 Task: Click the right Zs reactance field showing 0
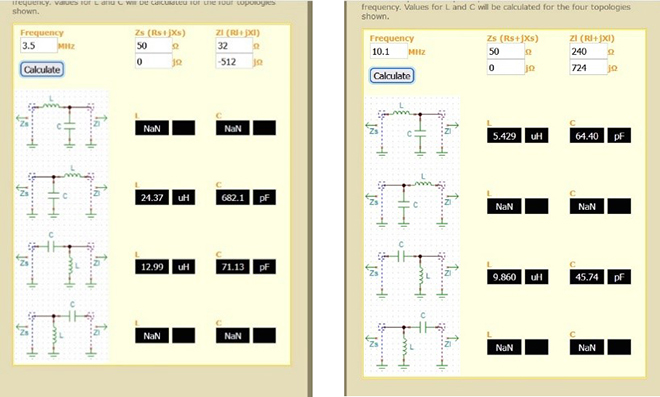tap(506, 67)
